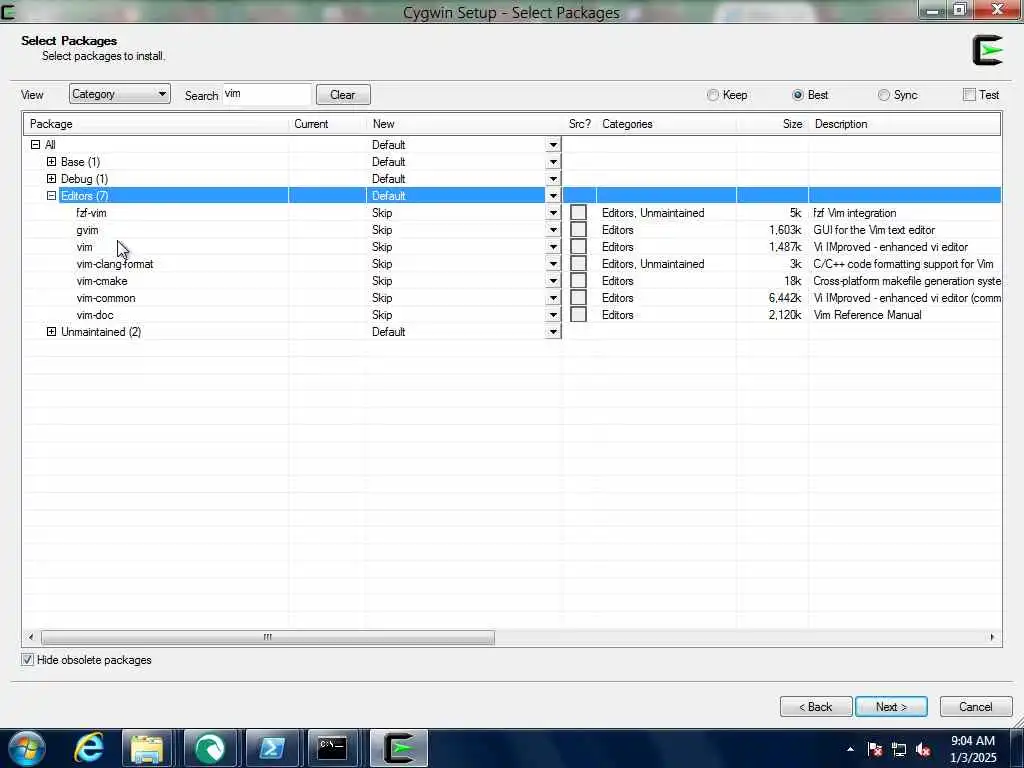Focus the Search field containing vim
The image size is (1024, 768).
[267, 94]
